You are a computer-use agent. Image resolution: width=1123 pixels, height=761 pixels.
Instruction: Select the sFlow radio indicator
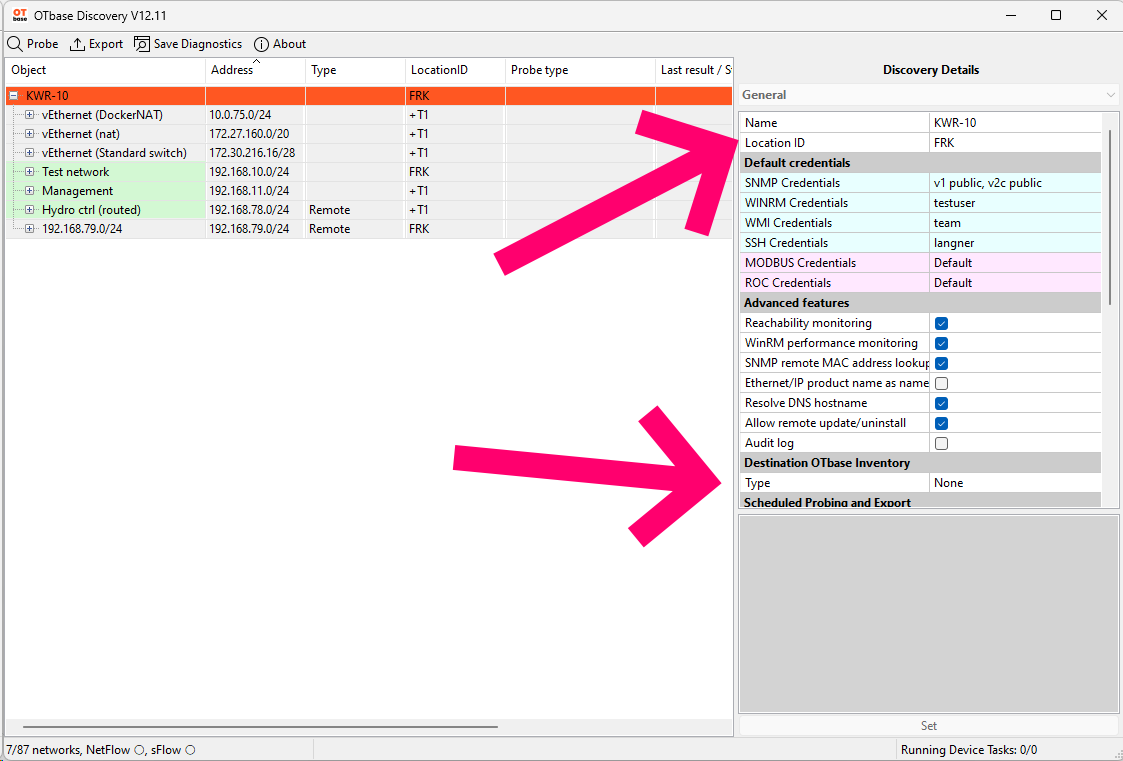click(x=191, y=750)
